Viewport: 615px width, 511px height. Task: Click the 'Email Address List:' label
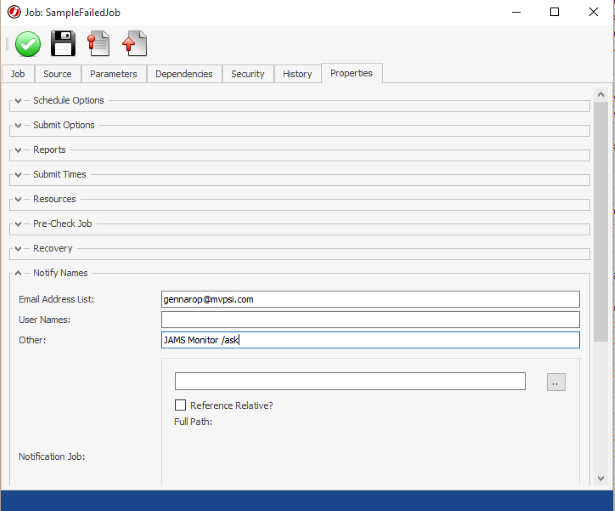pyautogui.click(x=56, y=299)
